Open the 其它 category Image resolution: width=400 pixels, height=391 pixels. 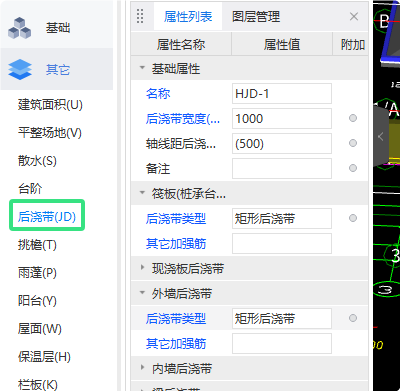coord(57,69)
